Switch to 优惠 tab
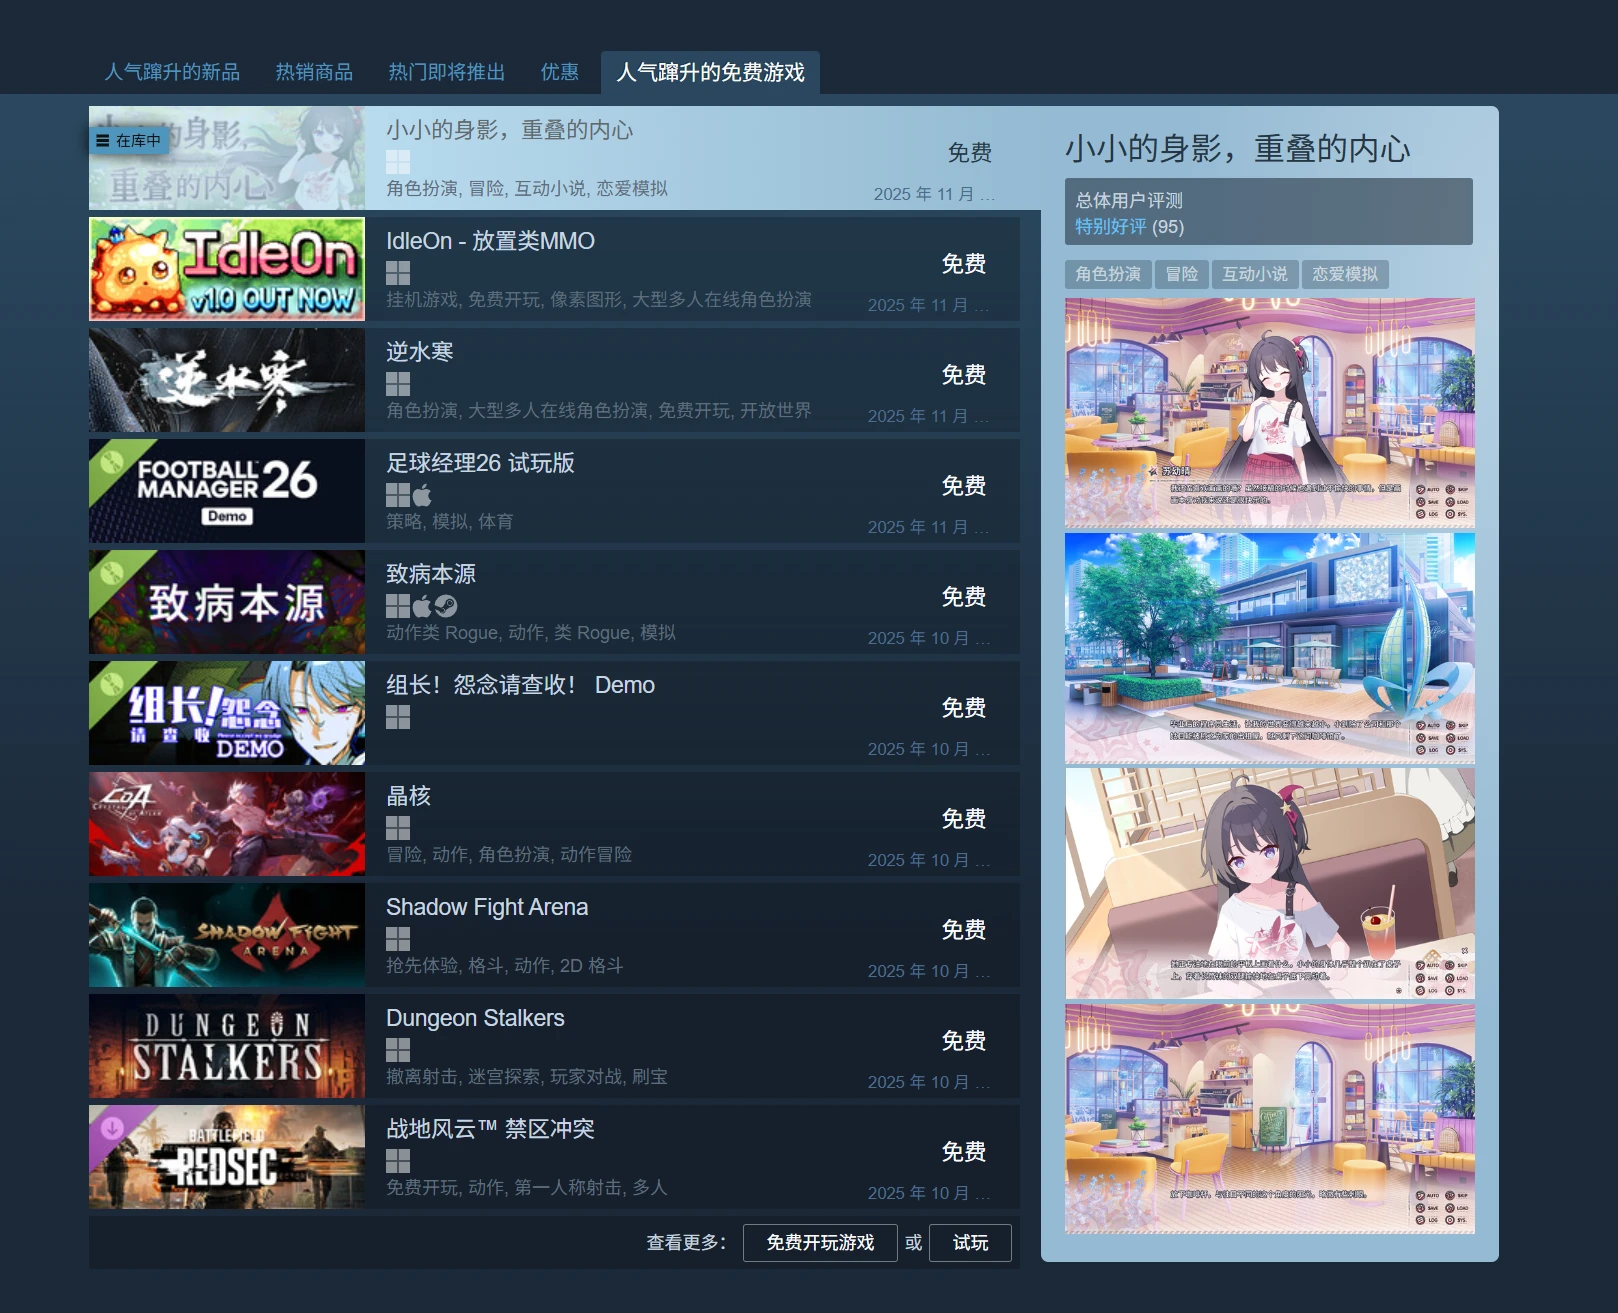Screen dimensions: 1618x1313 pyautogui.click(x=560, y=72)
